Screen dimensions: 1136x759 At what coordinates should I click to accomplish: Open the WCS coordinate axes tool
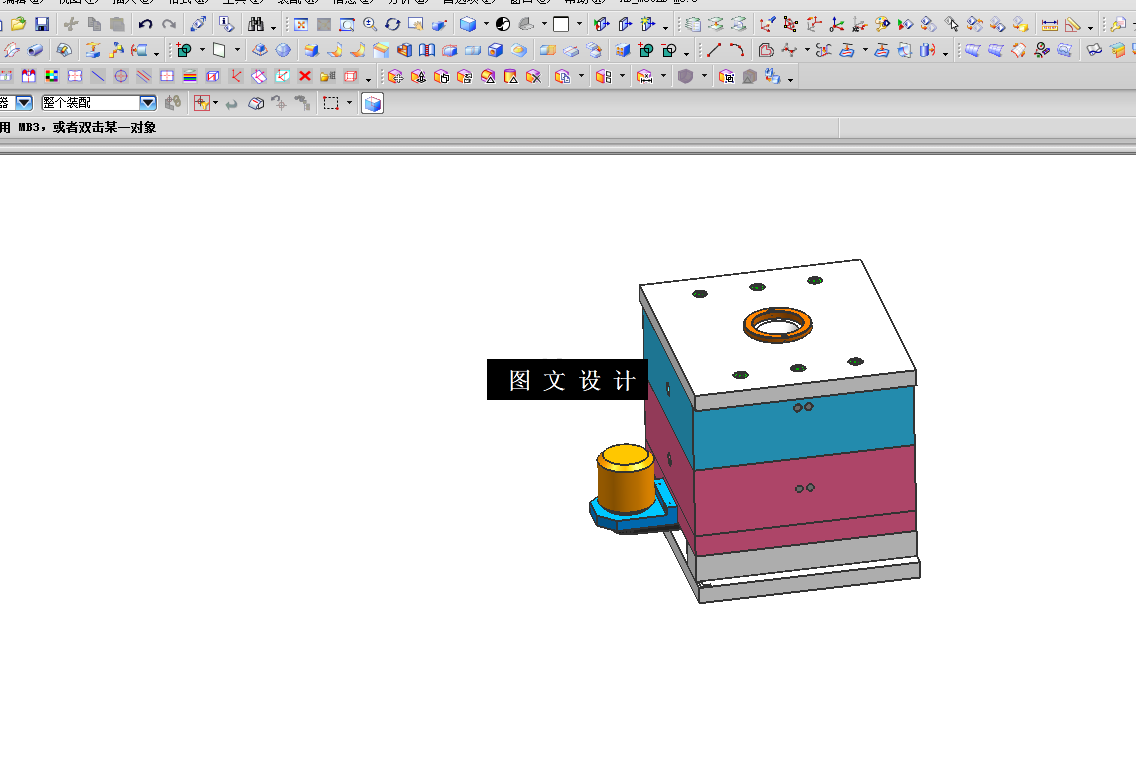tap(837, 25)
